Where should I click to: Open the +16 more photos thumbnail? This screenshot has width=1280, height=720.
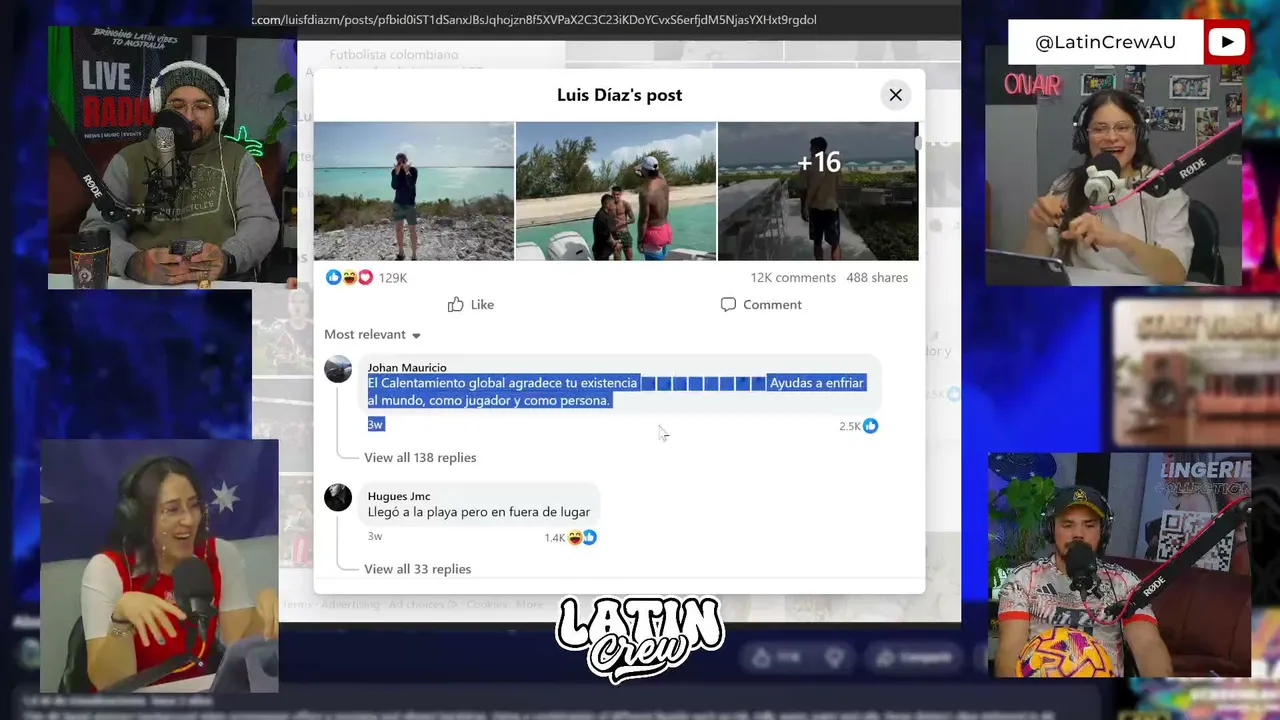[x=817, y=191]
